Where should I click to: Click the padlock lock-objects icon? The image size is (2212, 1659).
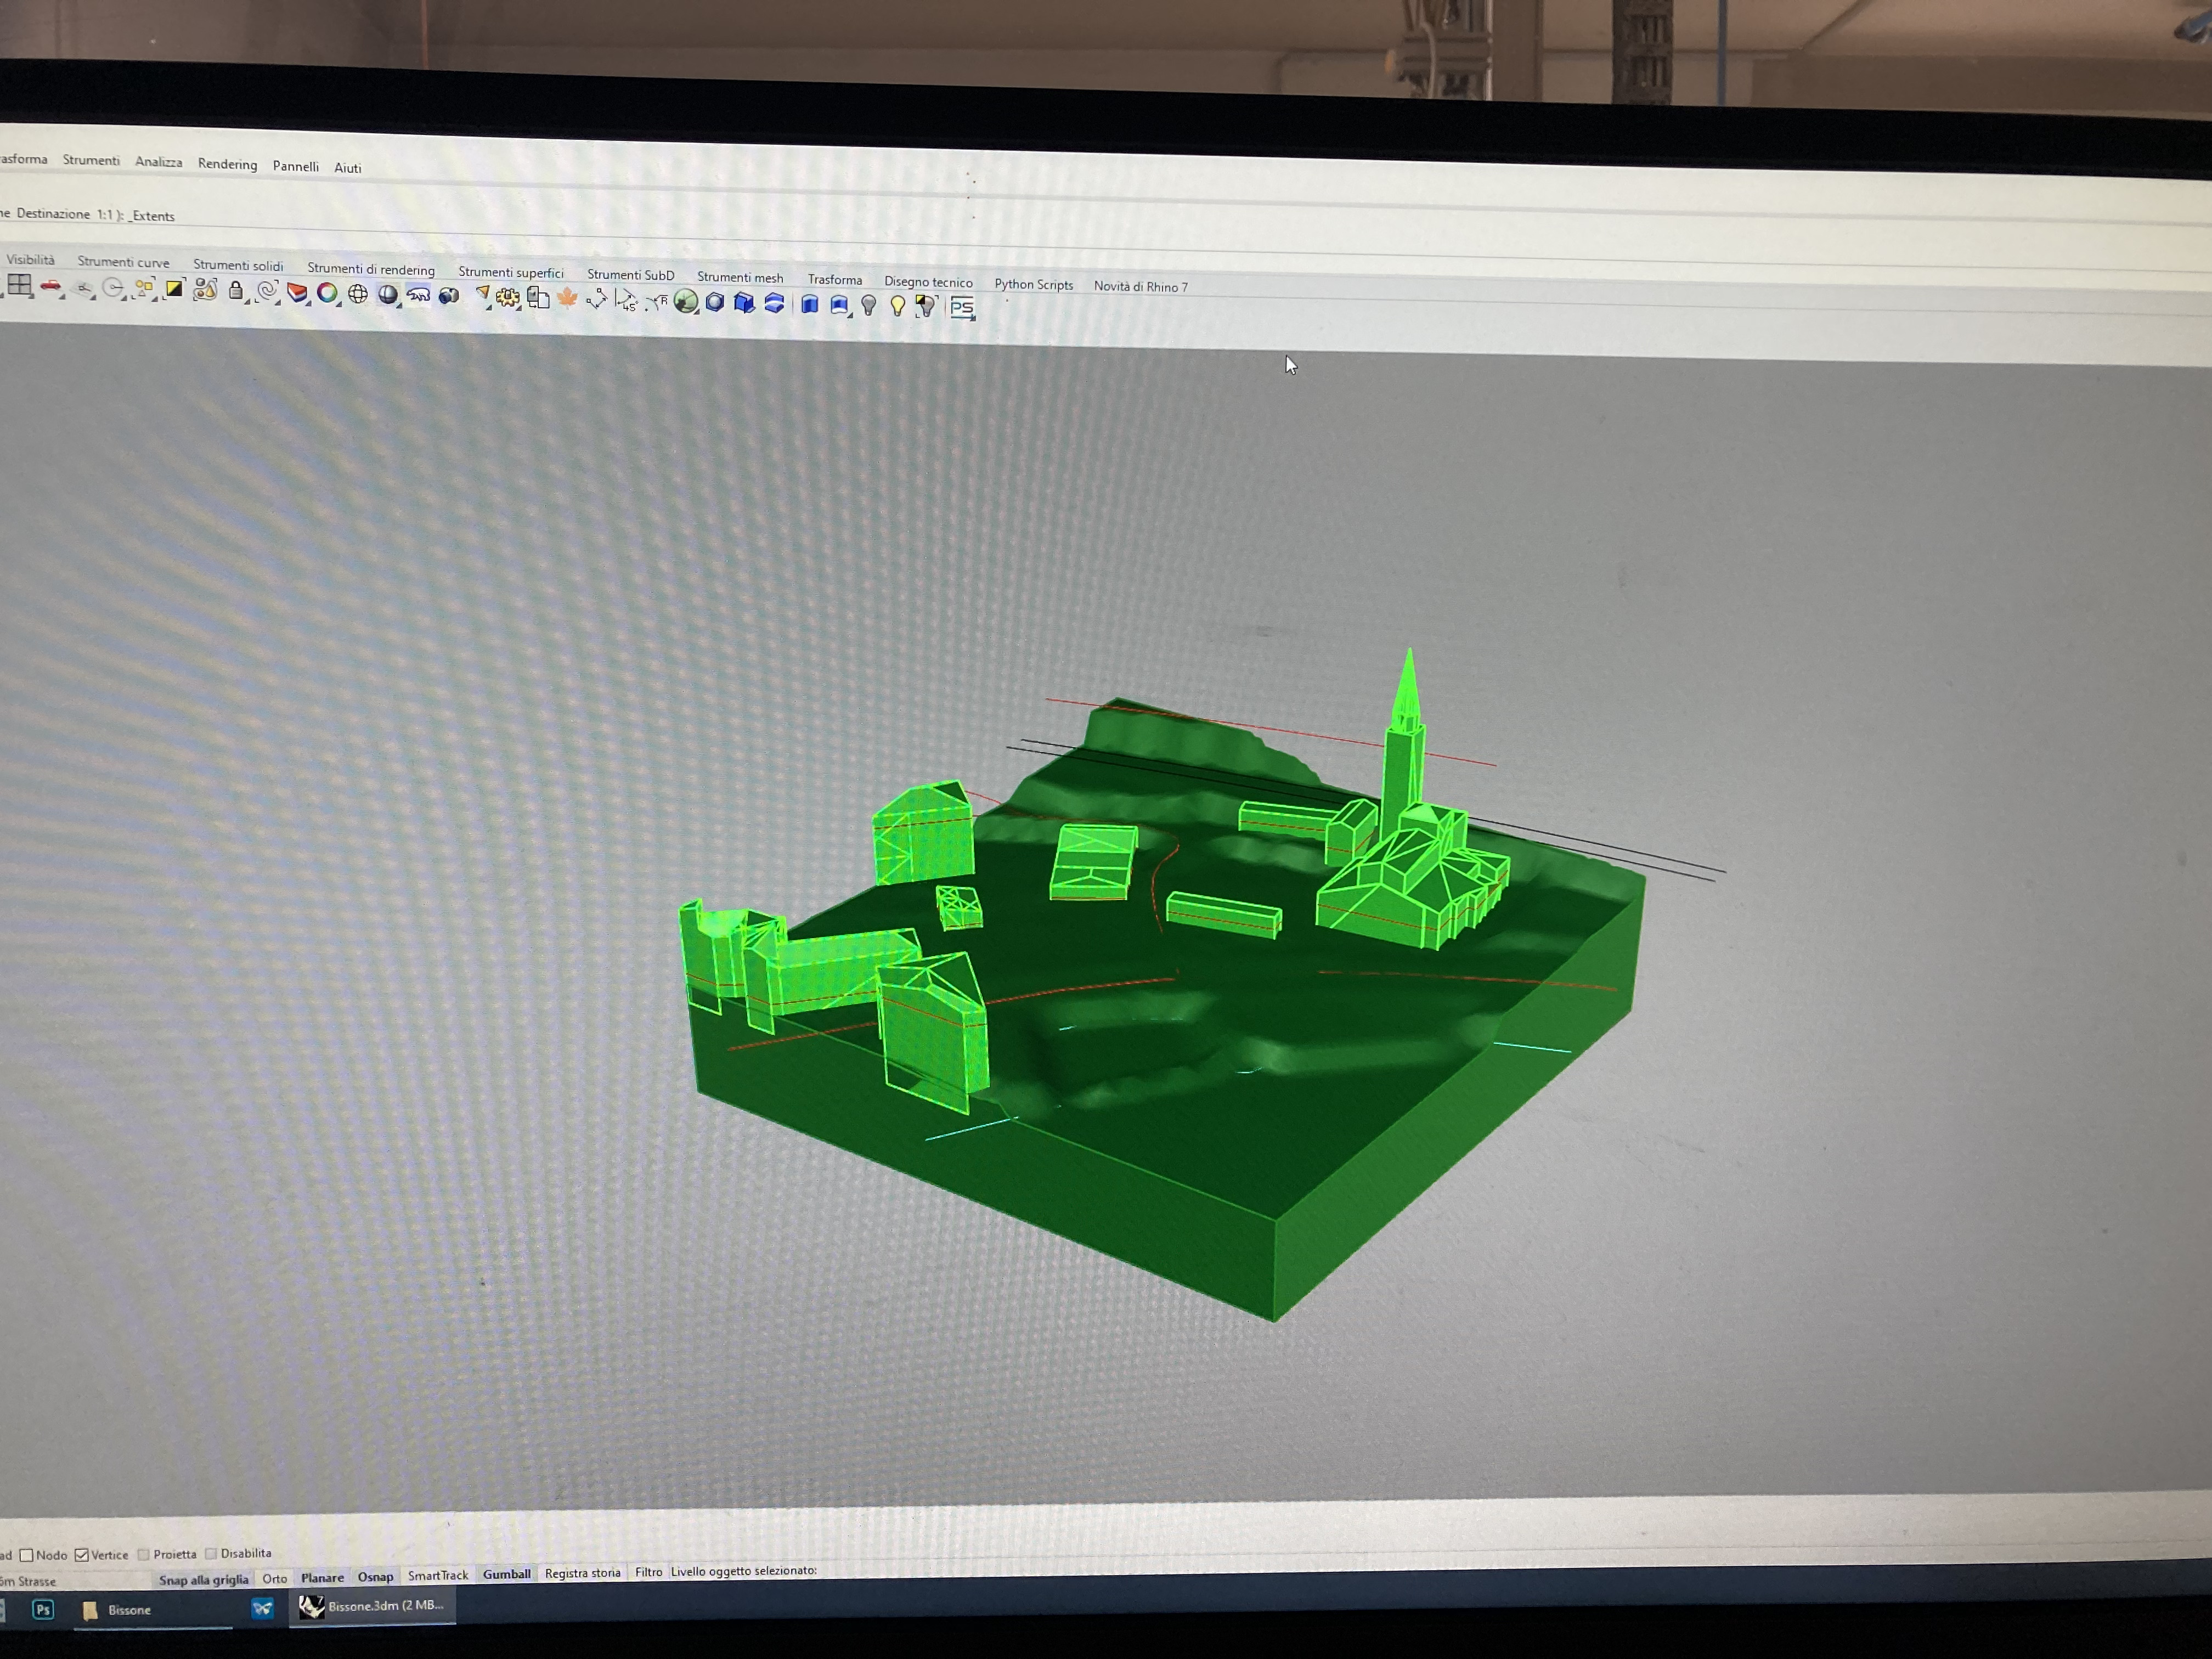click(x=235, y=291)
